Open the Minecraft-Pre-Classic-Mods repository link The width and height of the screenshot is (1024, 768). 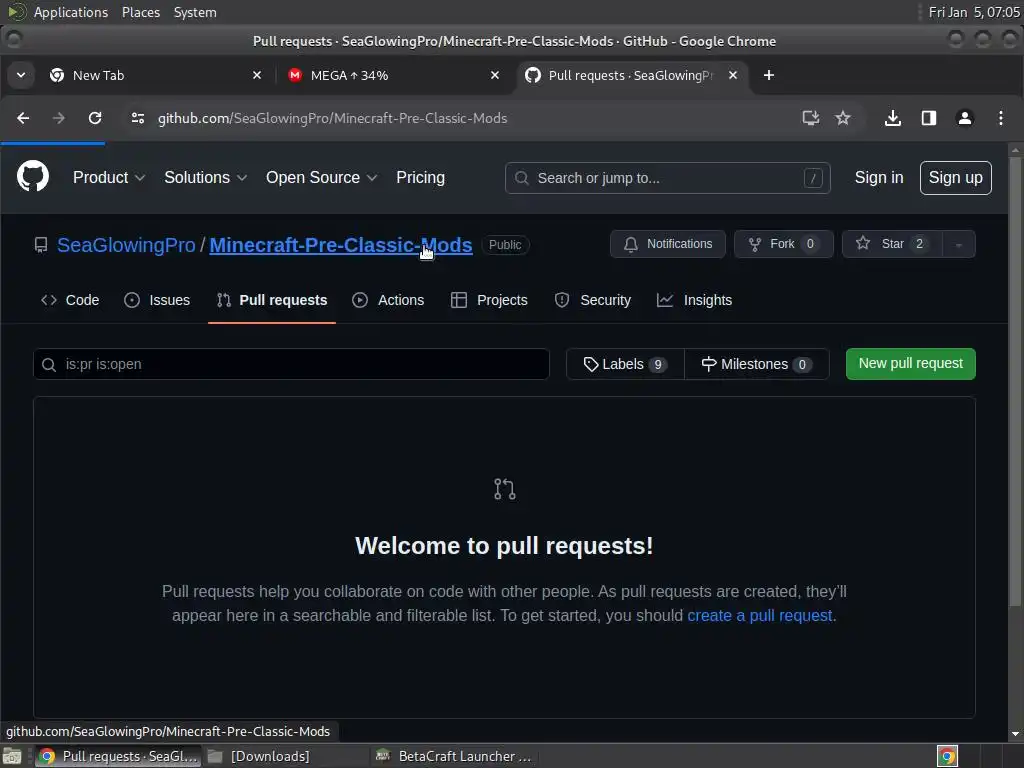click(340, 245)
